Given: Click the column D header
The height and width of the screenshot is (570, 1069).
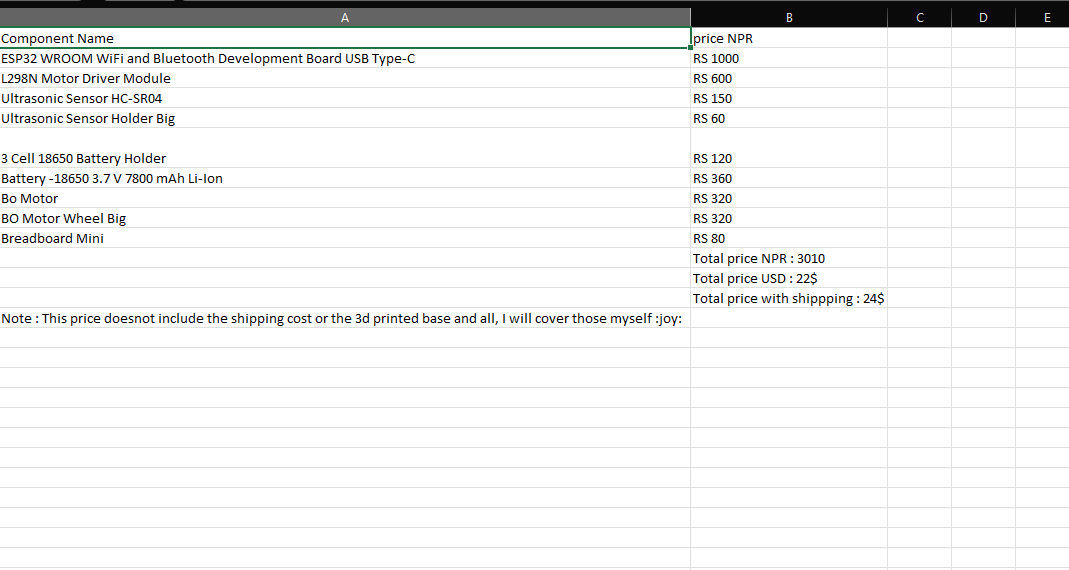Looking at the screenshot, I should pos(983,17).
